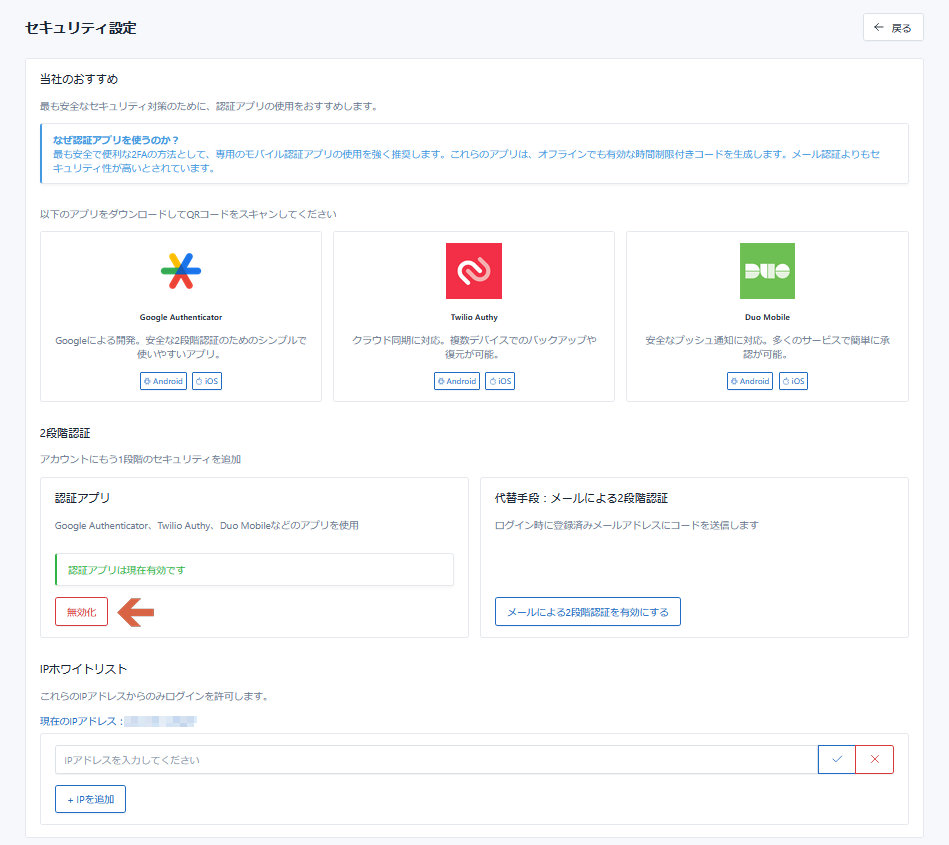Enable email two-step verification button
Screen dimensions: 949x845
click(587, 612)
